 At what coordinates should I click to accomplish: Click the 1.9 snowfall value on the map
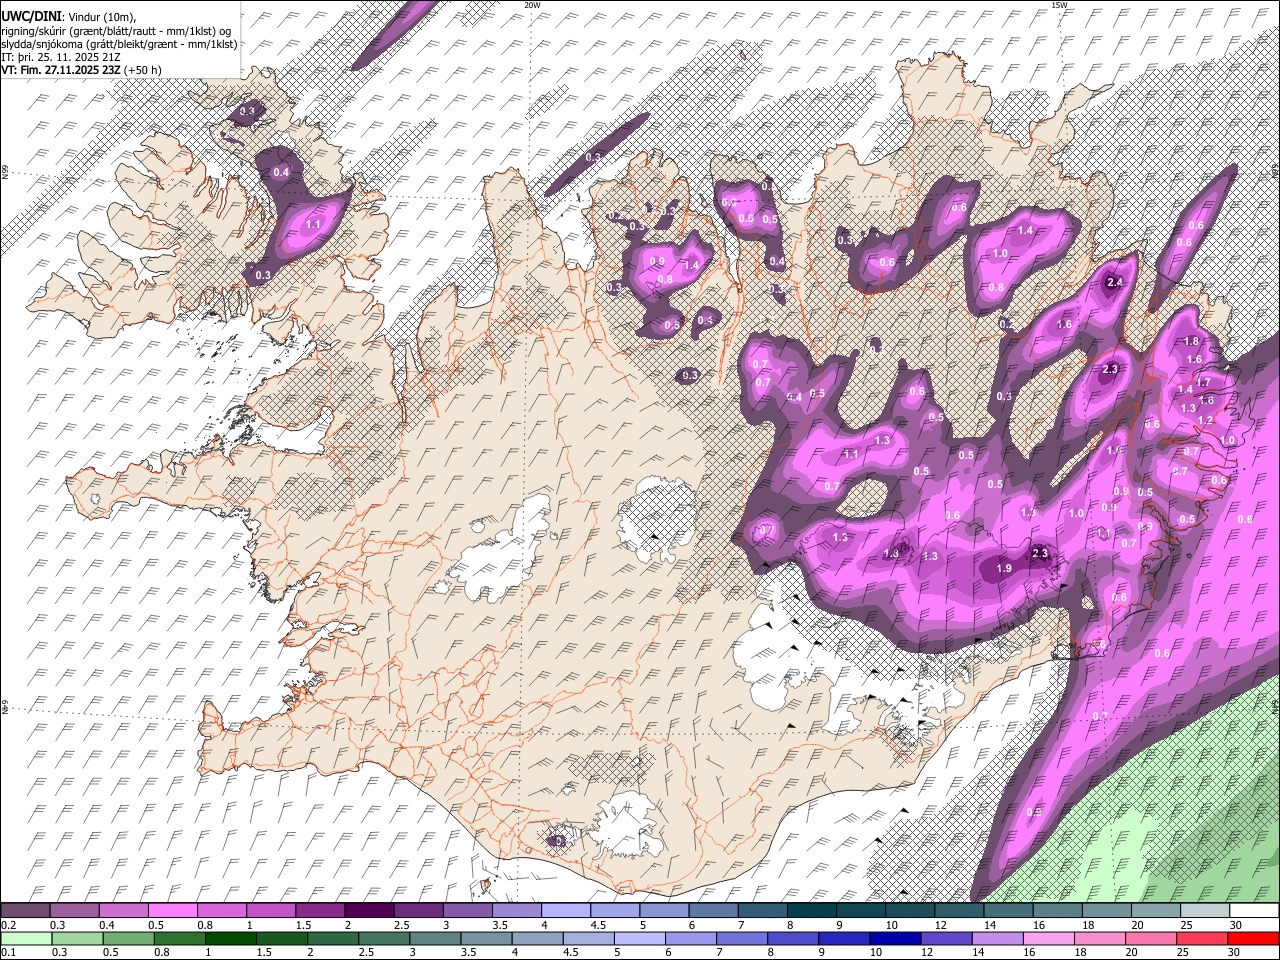[1005, 568]
